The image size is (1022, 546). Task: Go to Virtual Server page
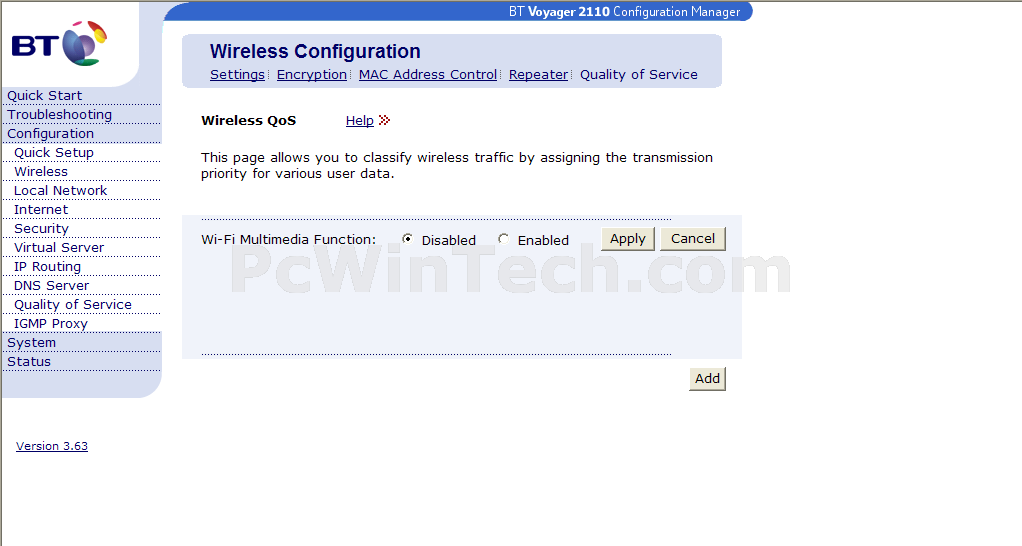click(59, 248)
